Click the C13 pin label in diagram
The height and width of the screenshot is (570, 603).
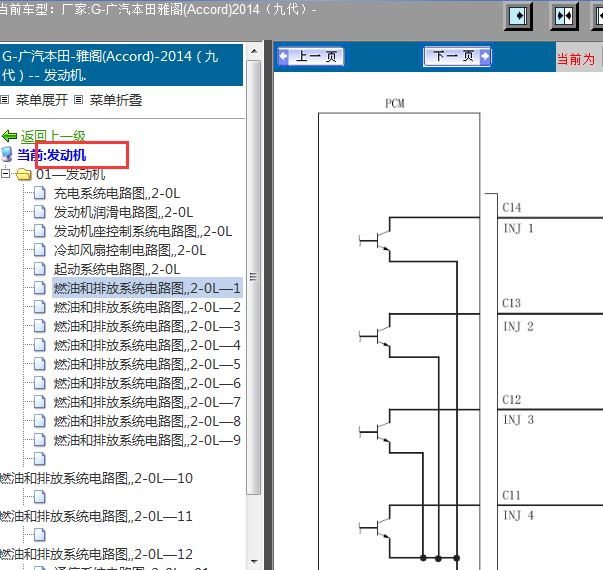point(512,303)
